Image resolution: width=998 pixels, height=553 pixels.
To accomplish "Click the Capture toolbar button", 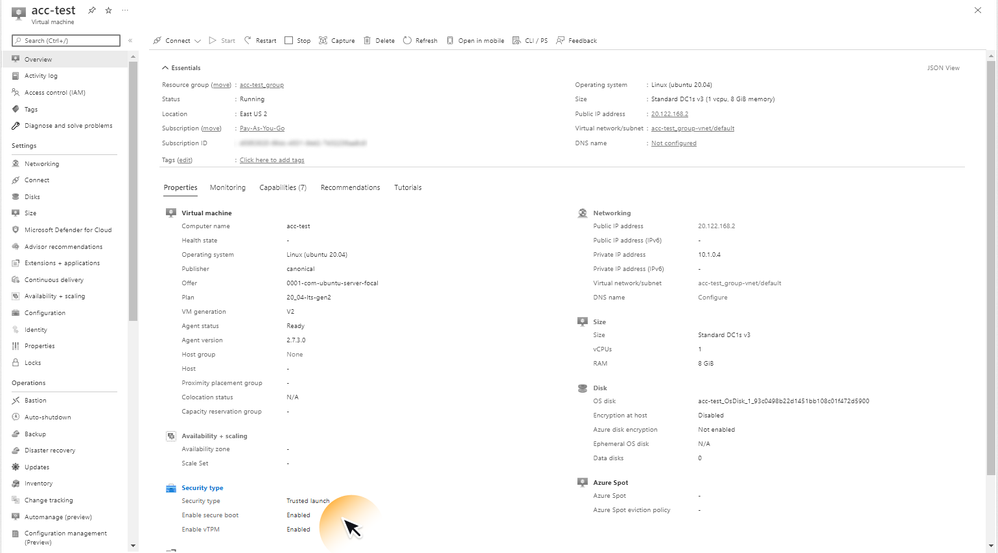I will [337, 40].
